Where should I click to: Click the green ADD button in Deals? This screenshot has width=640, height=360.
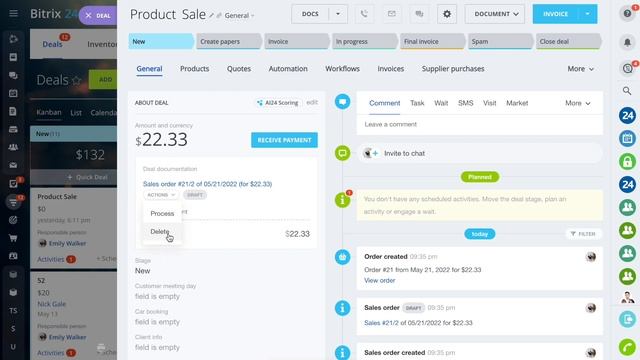(103, 80)
